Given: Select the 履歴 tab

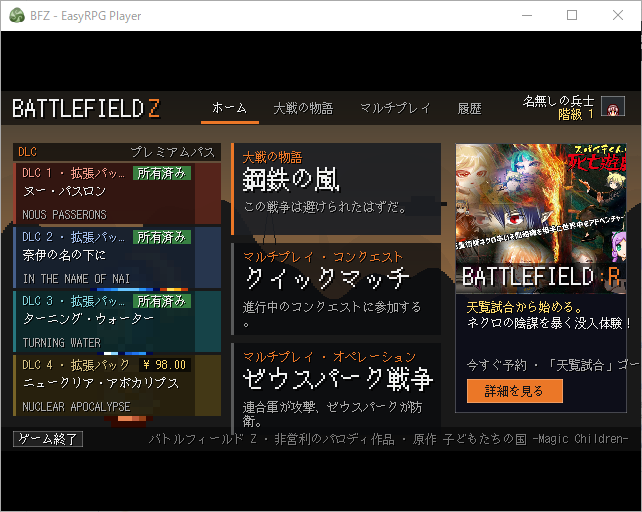Looking at the screenshot, I should coord(470,109).
